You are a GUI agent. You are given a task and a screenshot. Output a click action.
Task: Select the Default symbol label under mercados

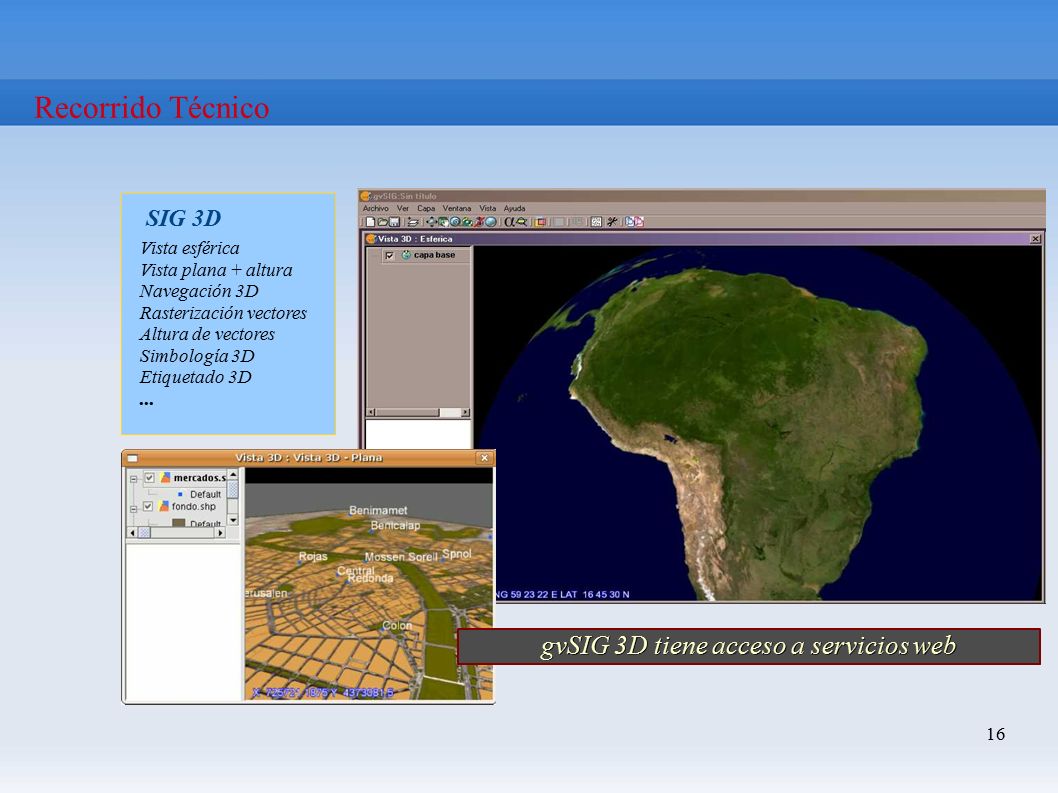[x=205, y=494]
